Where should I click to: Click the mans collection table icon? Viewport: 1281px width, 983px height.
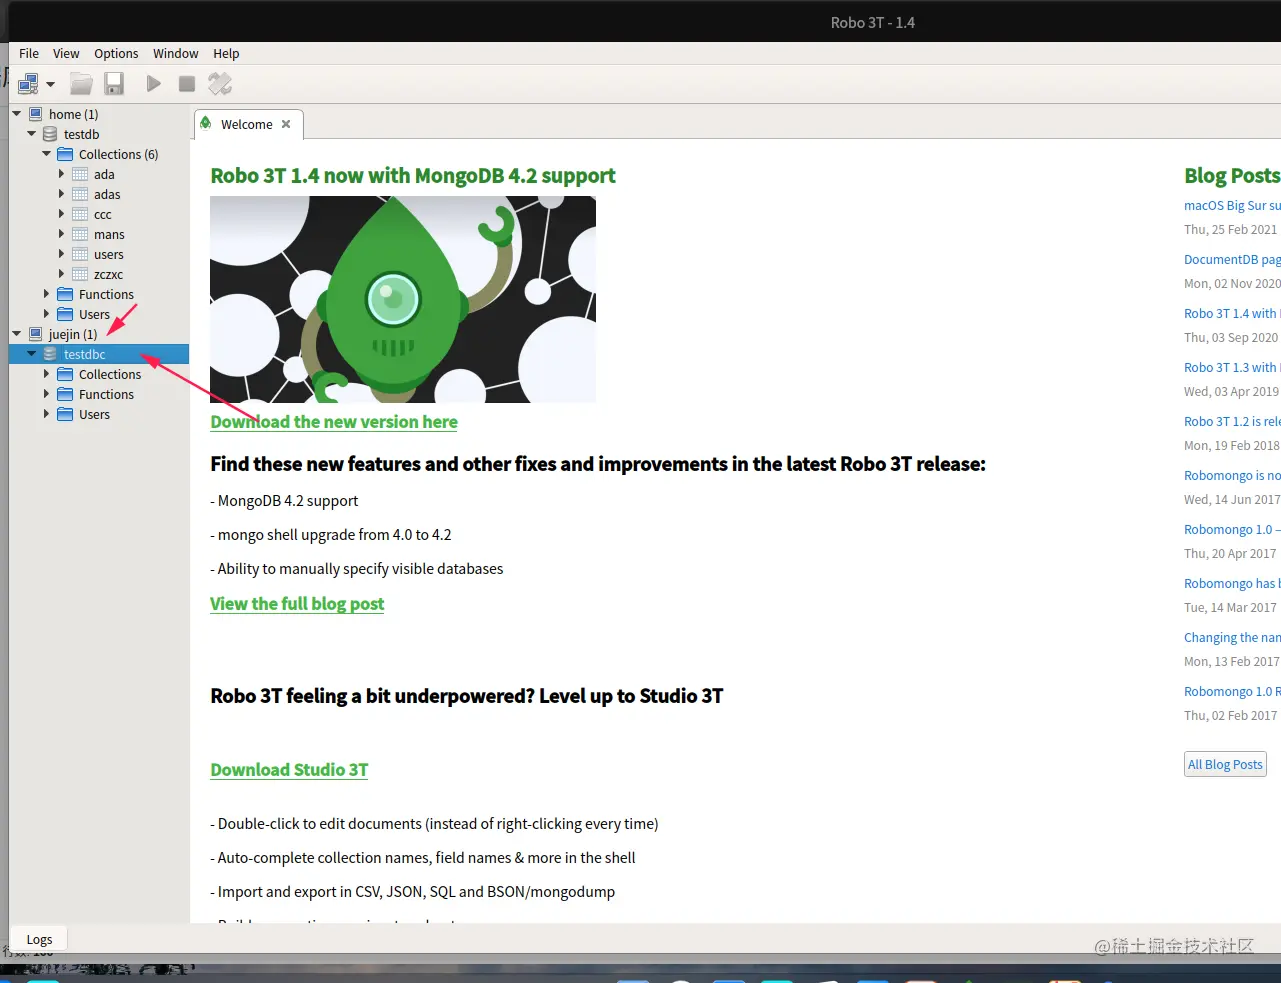click(x=80, y=234)
